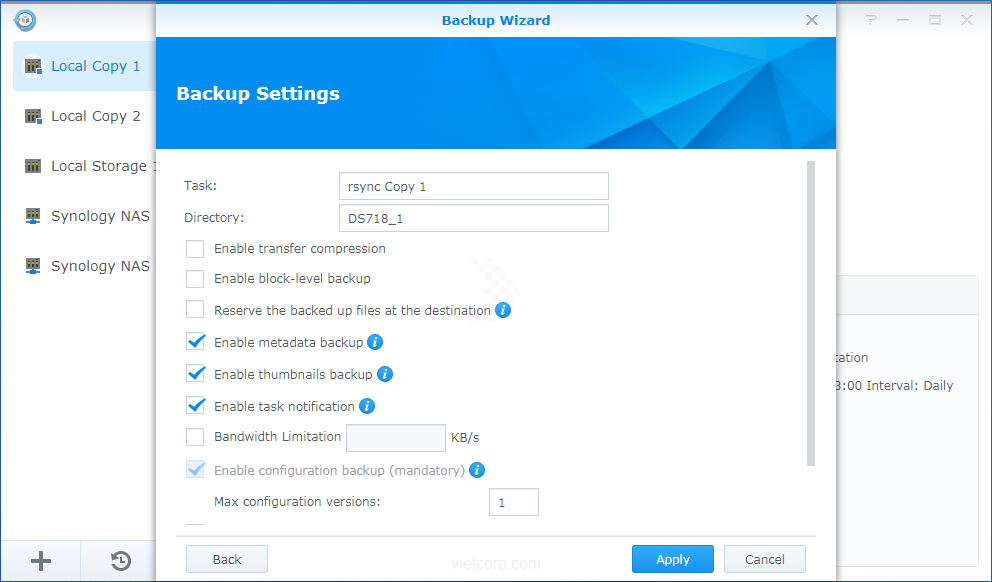Screen dimensions: 992x582
Task: Click info icon beside Reserve backed up files
Action: (x=503, y=310)
